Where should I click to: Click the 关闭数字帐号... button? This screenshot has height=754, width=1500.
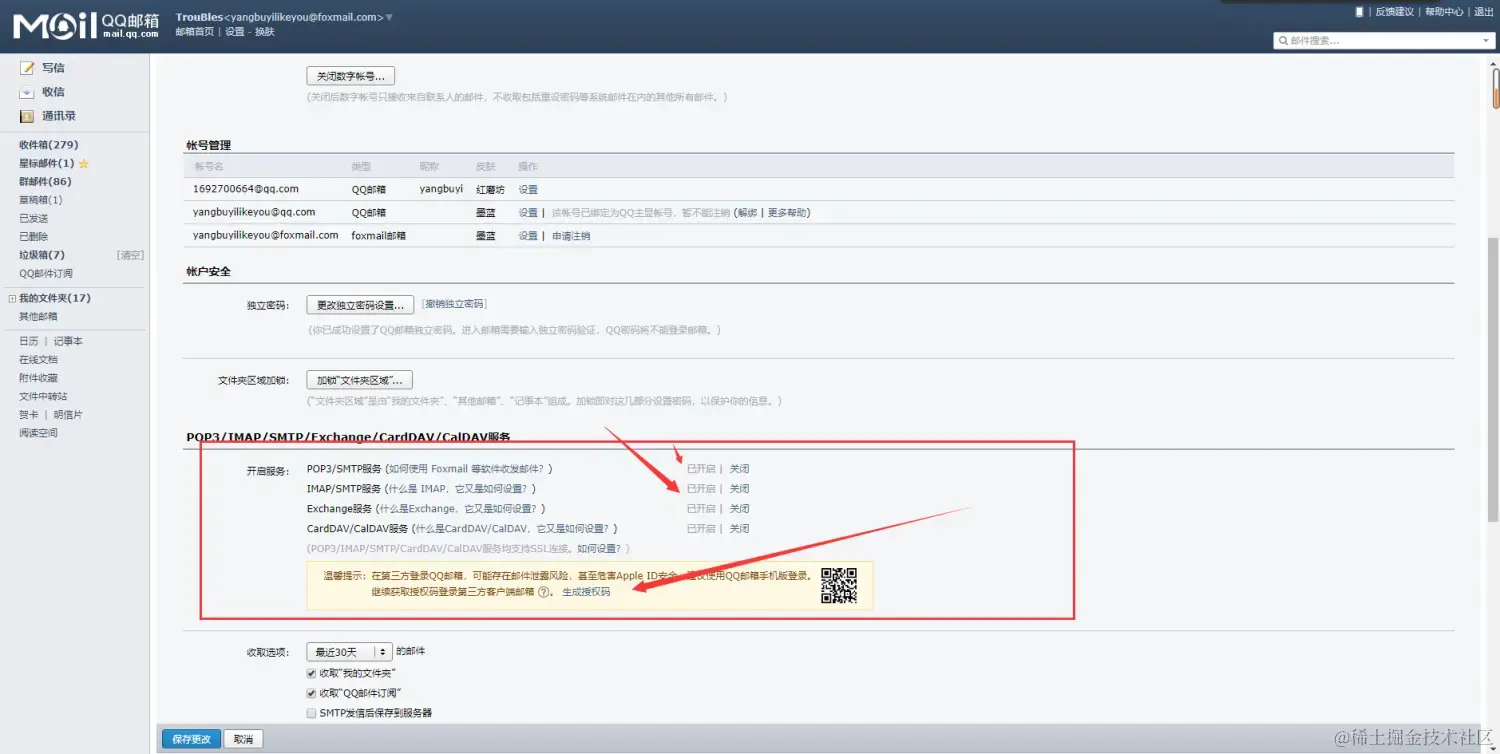351,76
